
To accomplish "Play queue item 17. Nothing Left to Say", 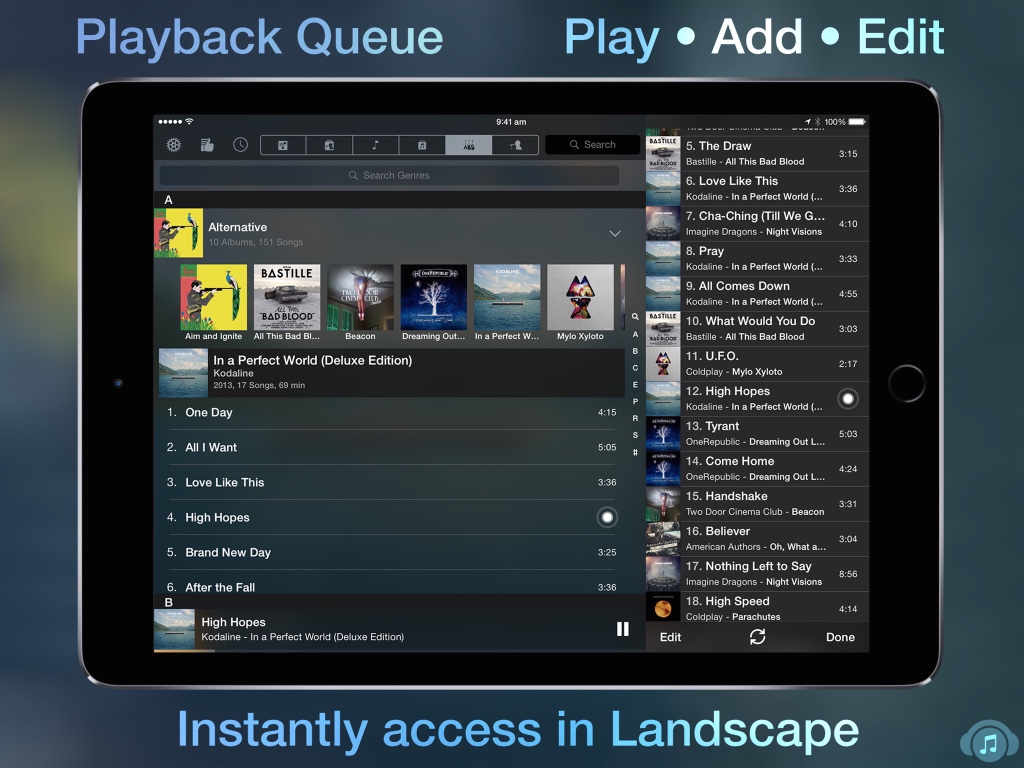I will click(x=758, y=575).
